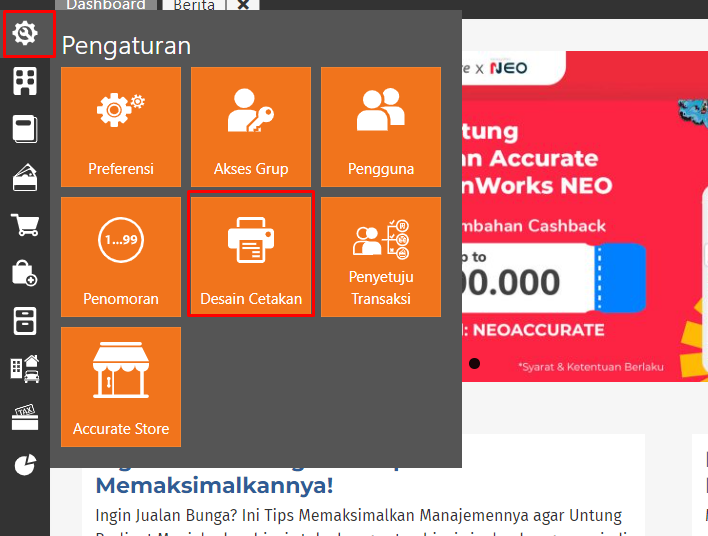Open the company building sidebar icon

coord(25,81)
